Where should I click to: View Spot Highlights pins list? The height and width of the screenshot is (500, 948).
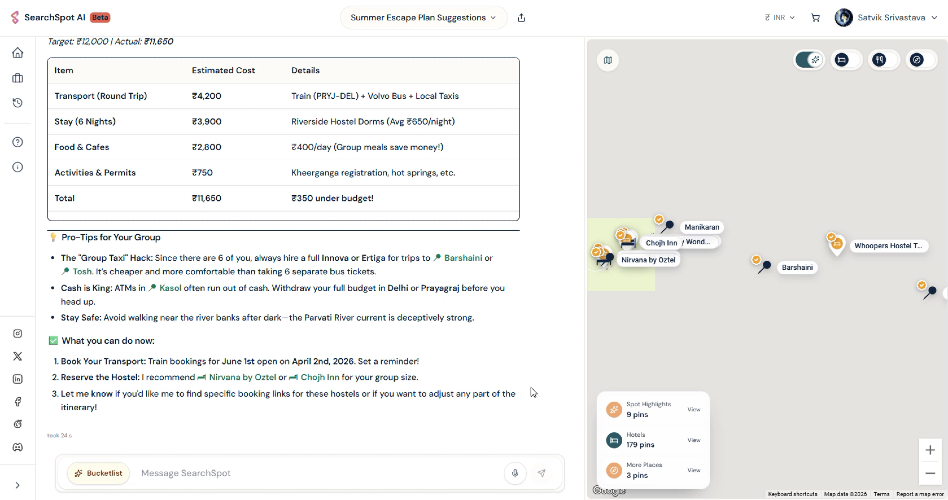coord(693,409)
